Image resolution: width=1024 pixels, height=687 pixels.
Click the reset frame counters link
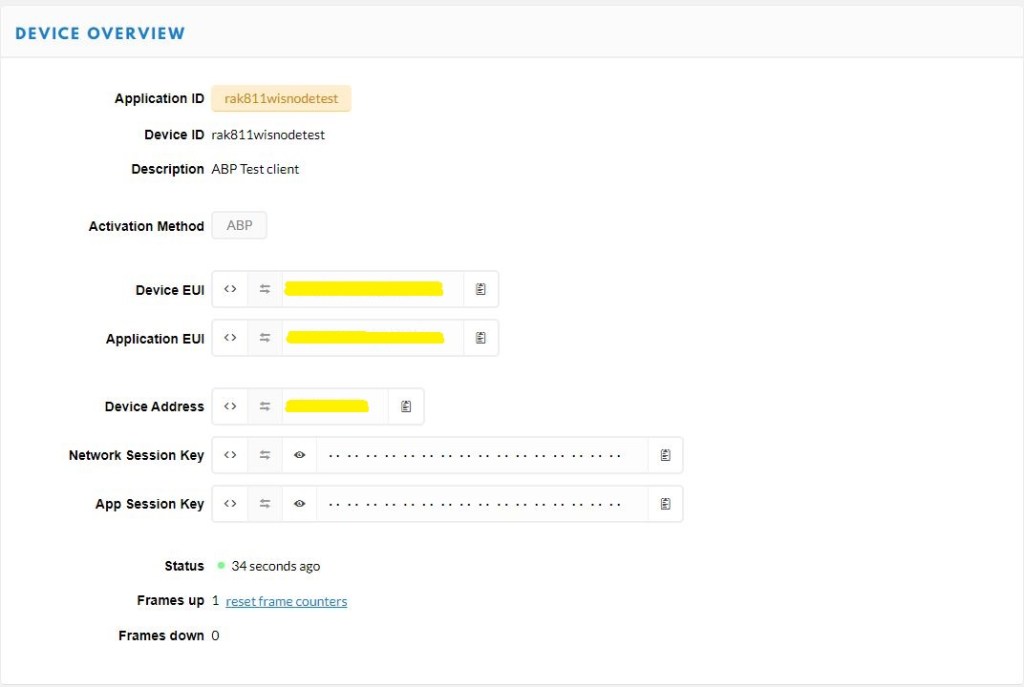tap(286, 601)
